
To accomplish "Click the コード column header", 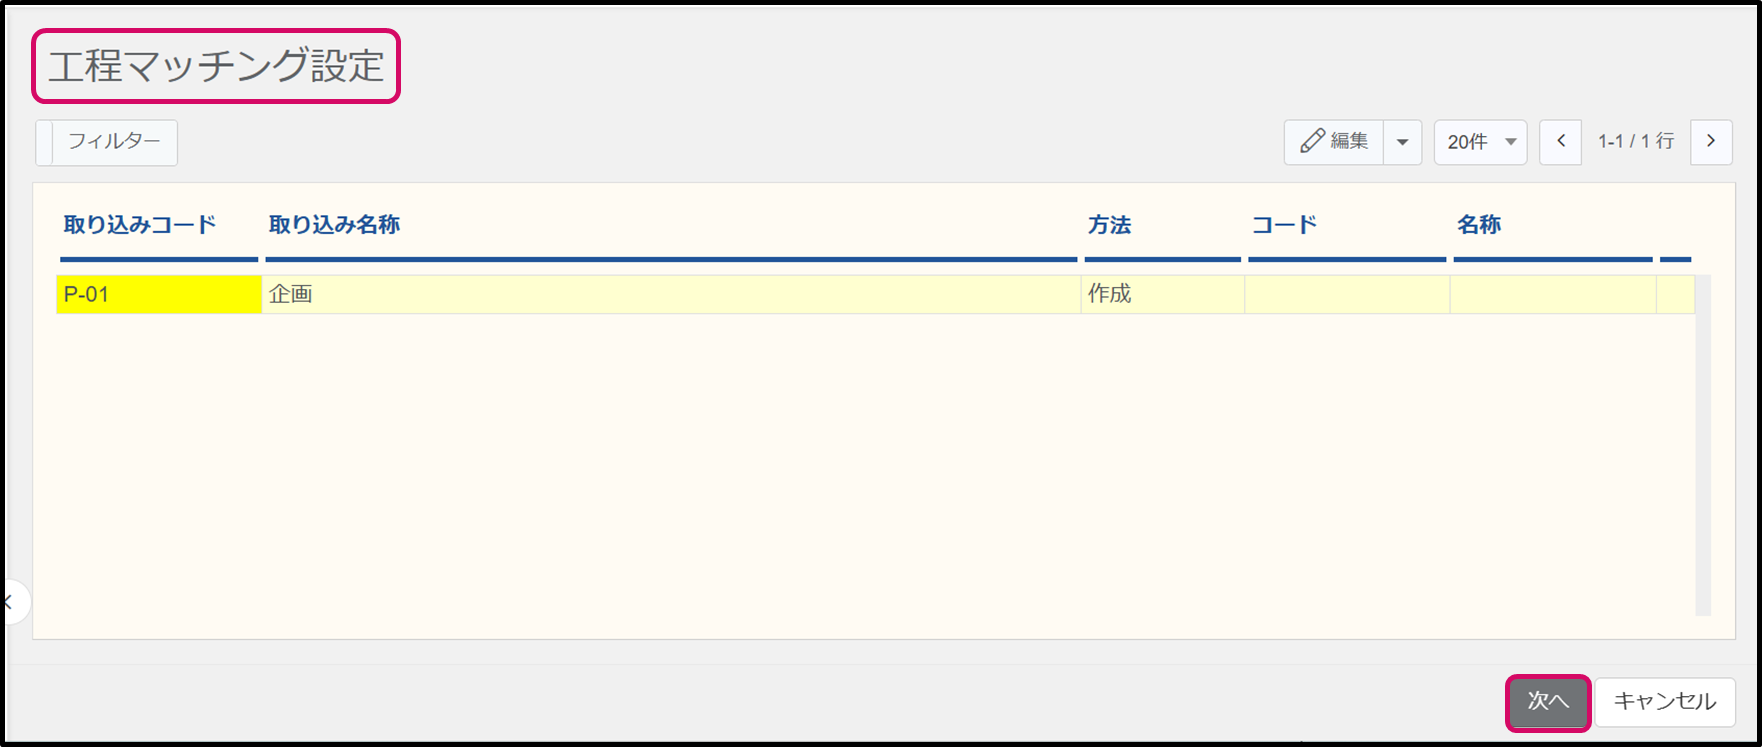I will 1284,225.
